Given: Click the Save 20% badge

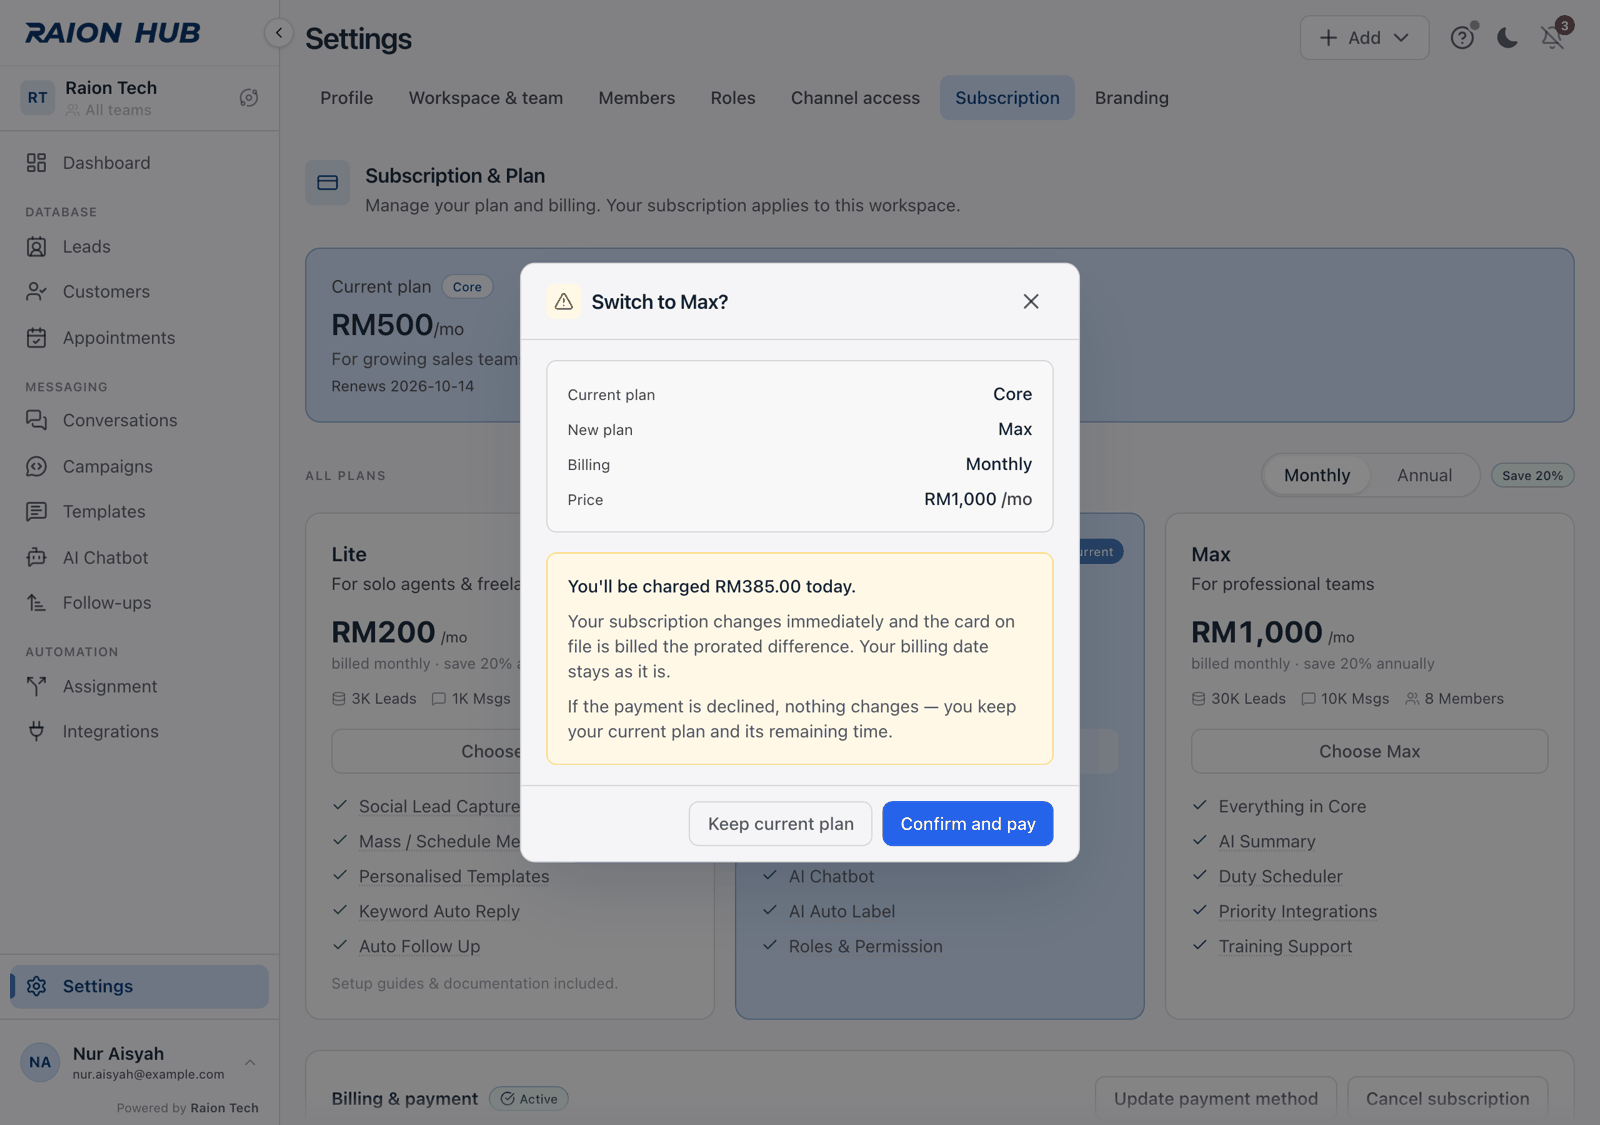Looking at the screenshot, I should click(1532, 476).
